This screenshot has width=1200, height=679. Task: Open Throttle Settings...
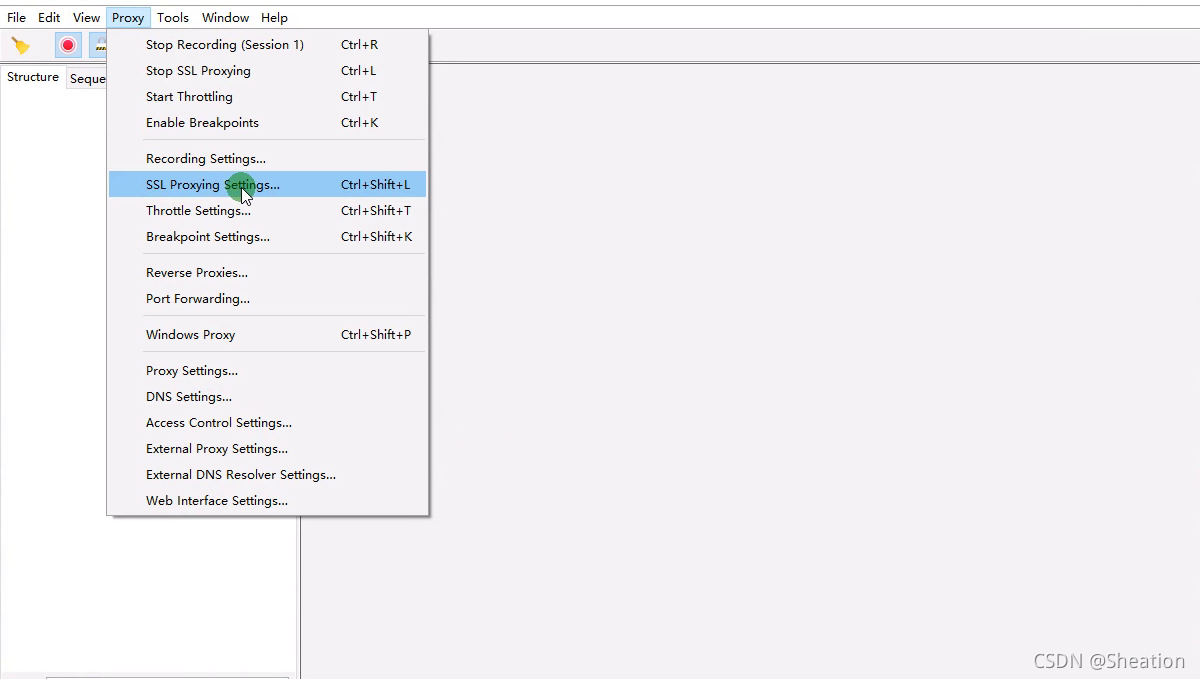(268, 211)
